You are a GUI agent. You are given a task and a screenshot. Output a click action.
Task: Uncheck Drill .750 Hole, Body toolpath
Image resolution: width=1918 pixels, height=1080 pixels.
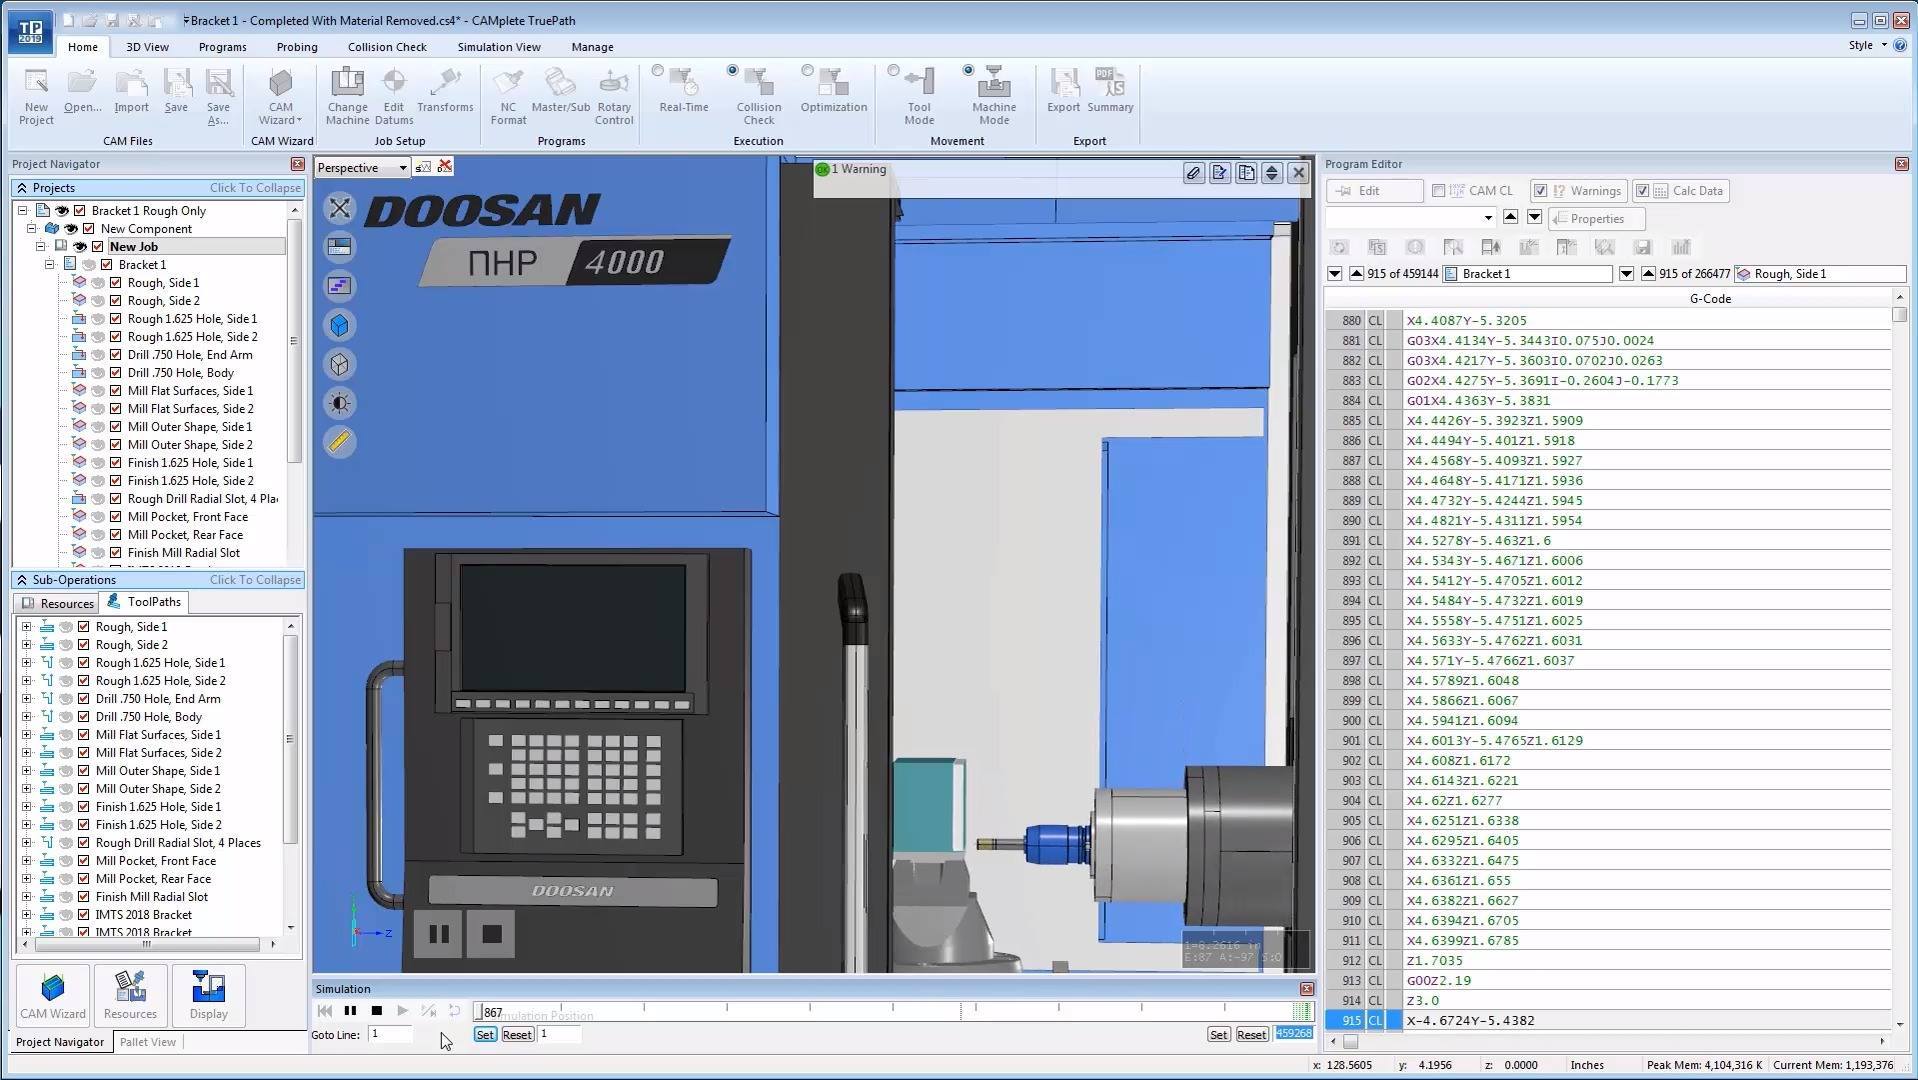point(84,717)
